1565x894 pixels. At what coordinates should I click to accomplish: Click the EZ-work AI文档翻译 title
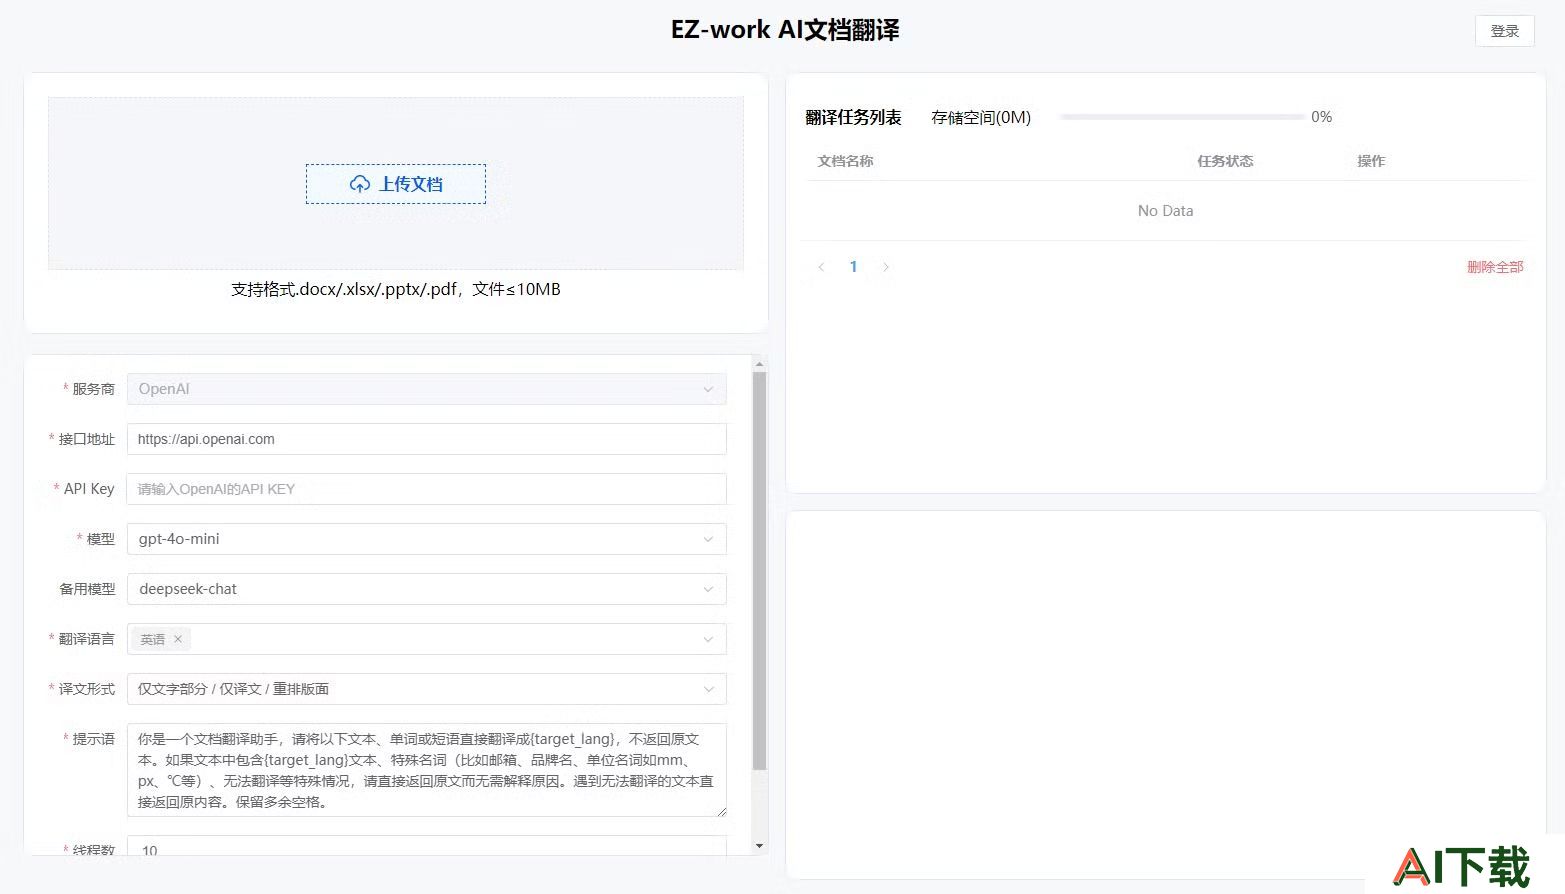[785, 30]
